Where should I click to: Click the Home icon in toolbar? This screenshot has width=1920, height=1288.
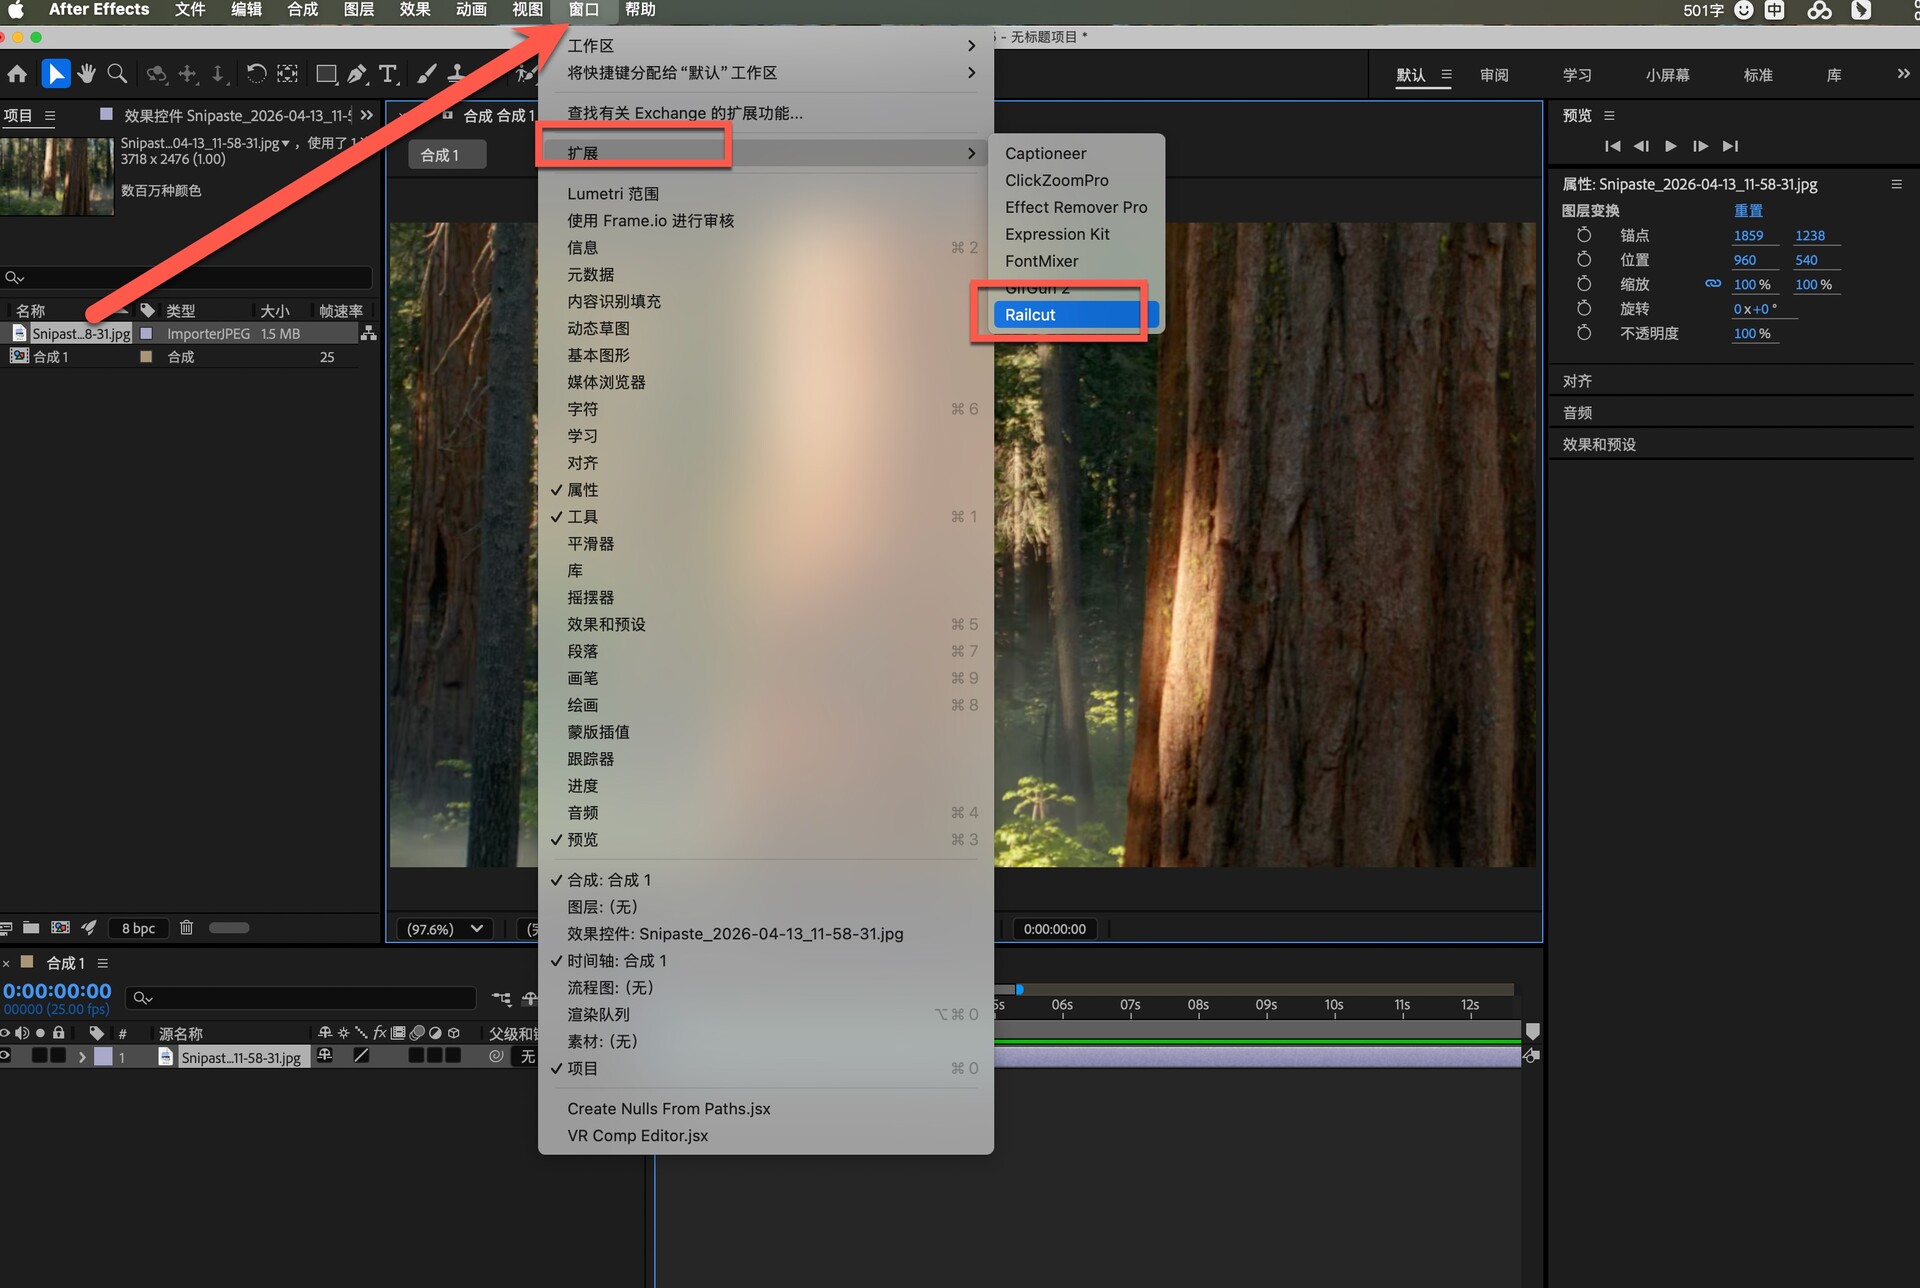(17, 74)
